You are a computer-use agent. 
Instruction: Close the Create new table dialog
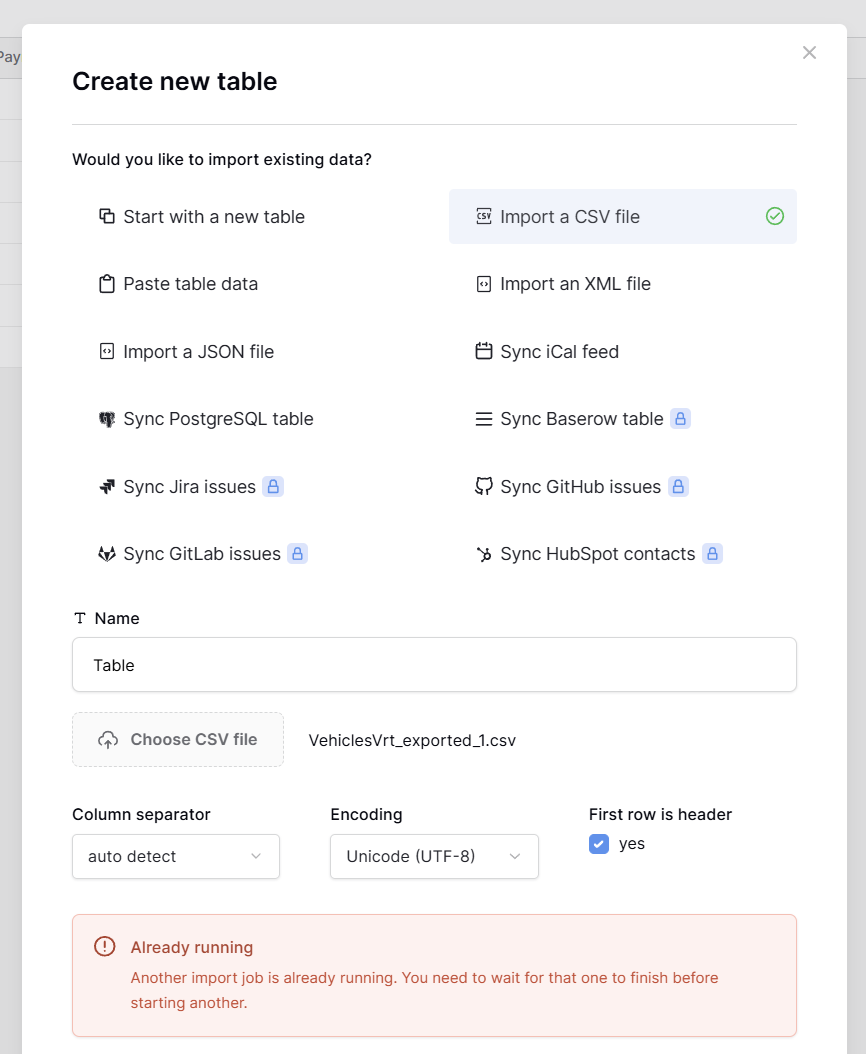(809, 53)
